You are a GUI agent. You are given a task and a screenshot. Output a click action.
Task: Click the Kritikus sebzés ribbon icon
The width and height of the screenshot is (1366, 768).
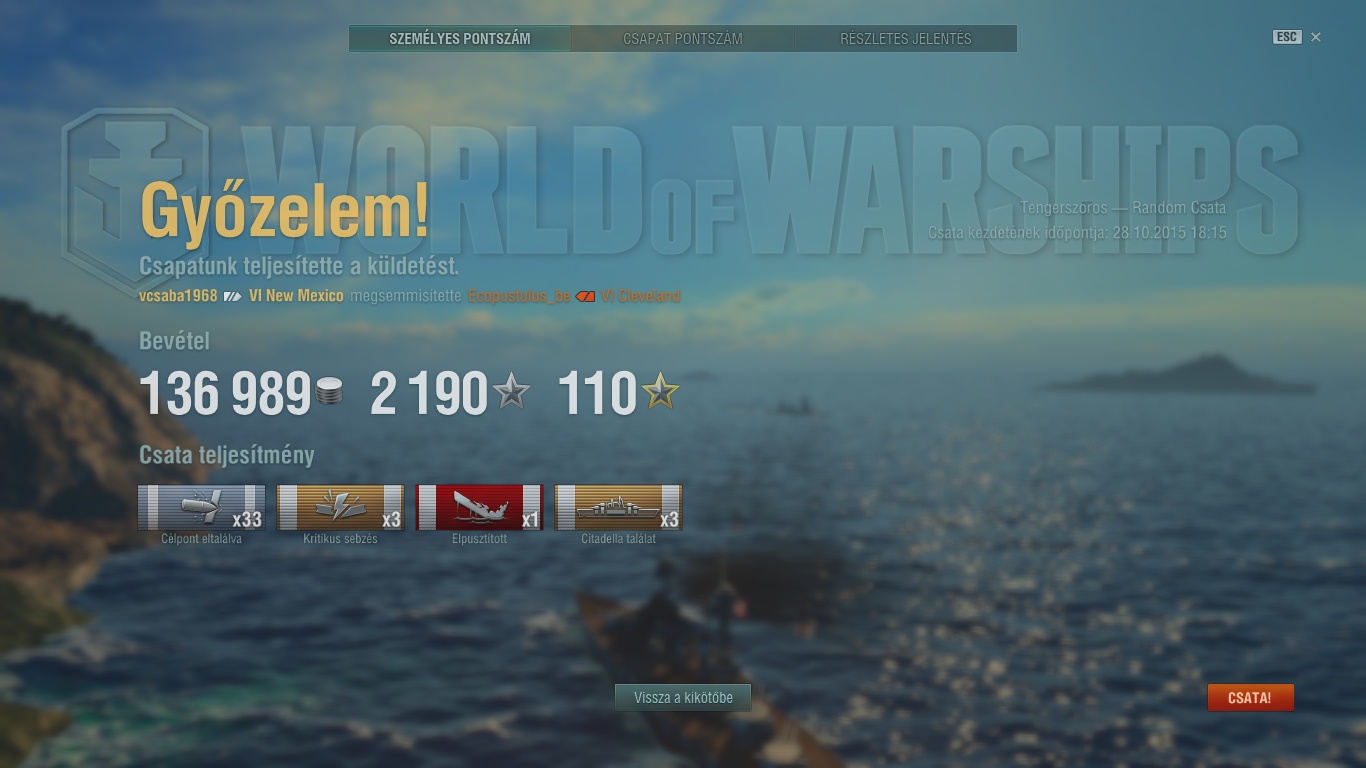point(340,507)
